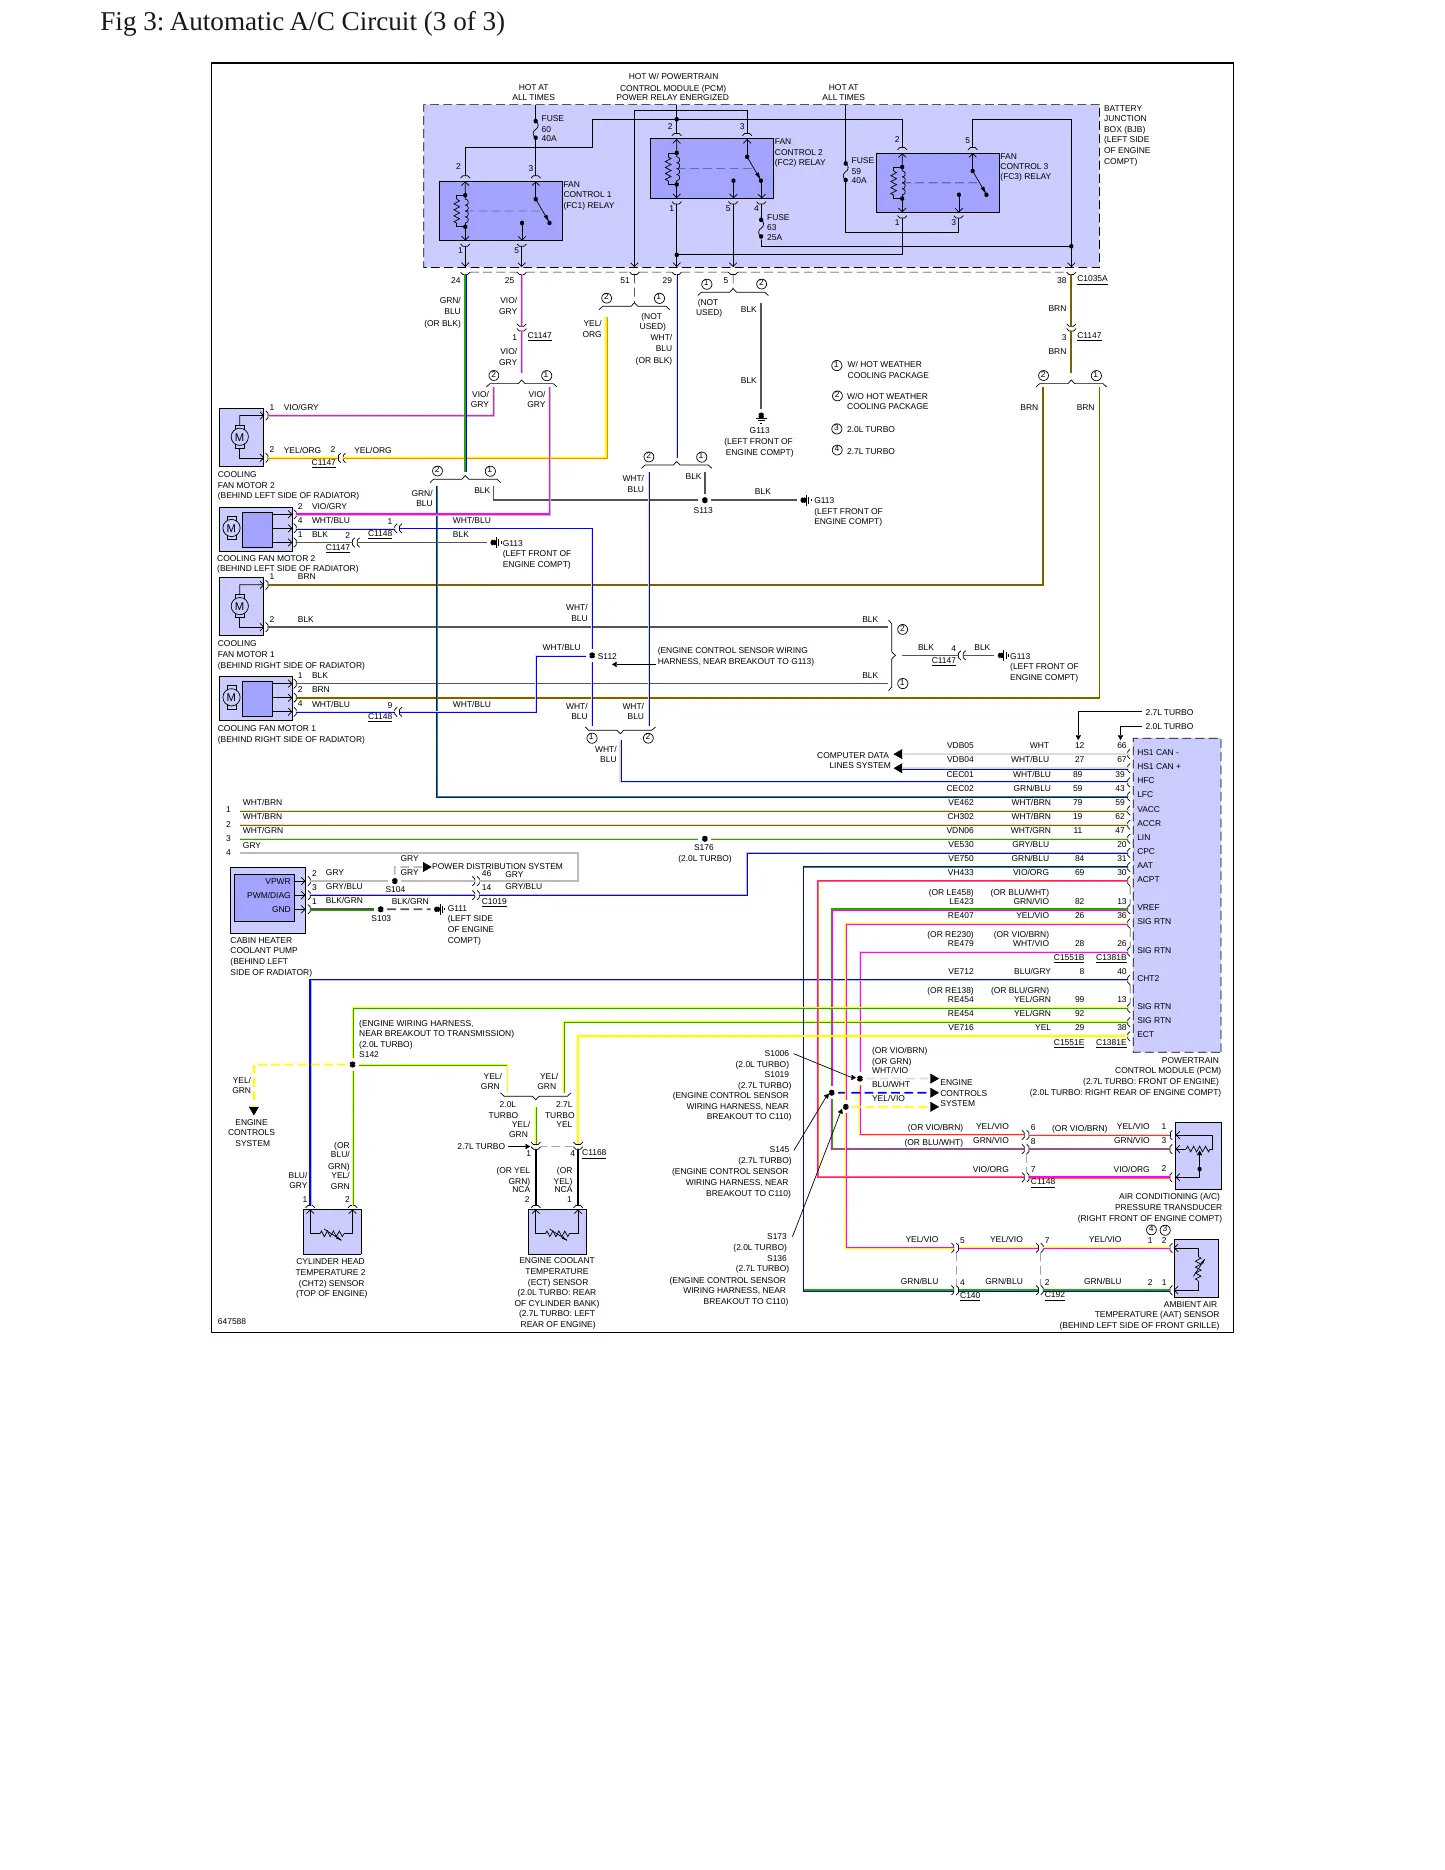Click the 'S112' splice label
This screenshot has width=1445, height=1870.
(607, 656)
